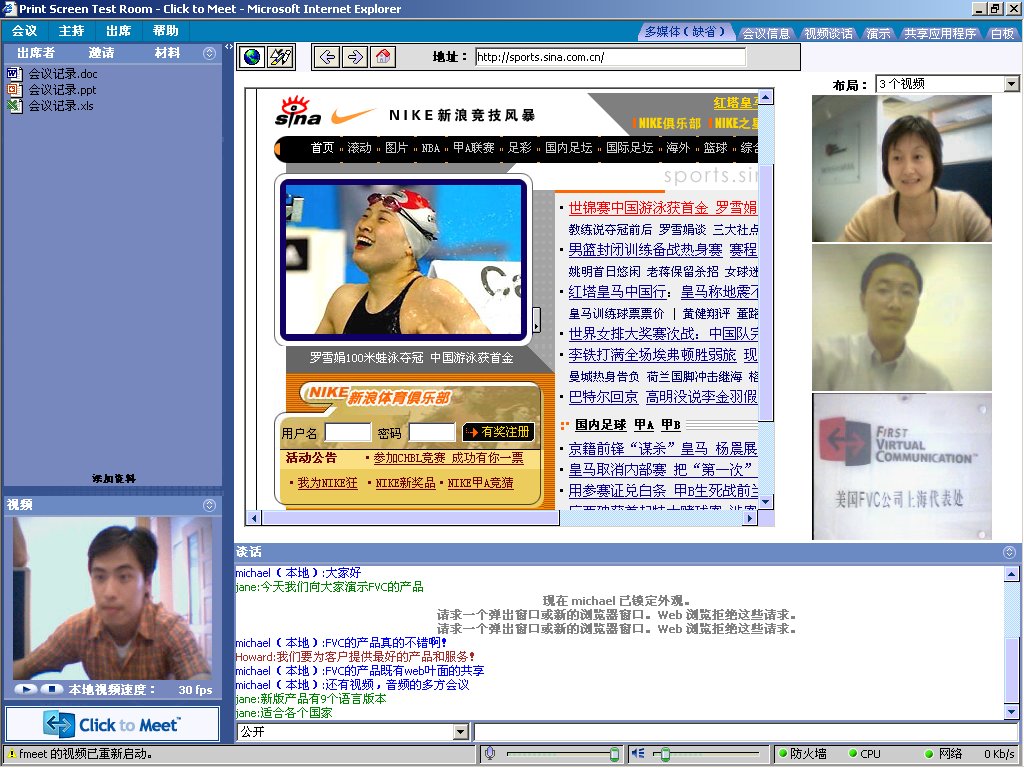The width and height of the screenshot is (1024, 768).
Task: Collapse the 视频 video panel
Action: pos(209,505)
